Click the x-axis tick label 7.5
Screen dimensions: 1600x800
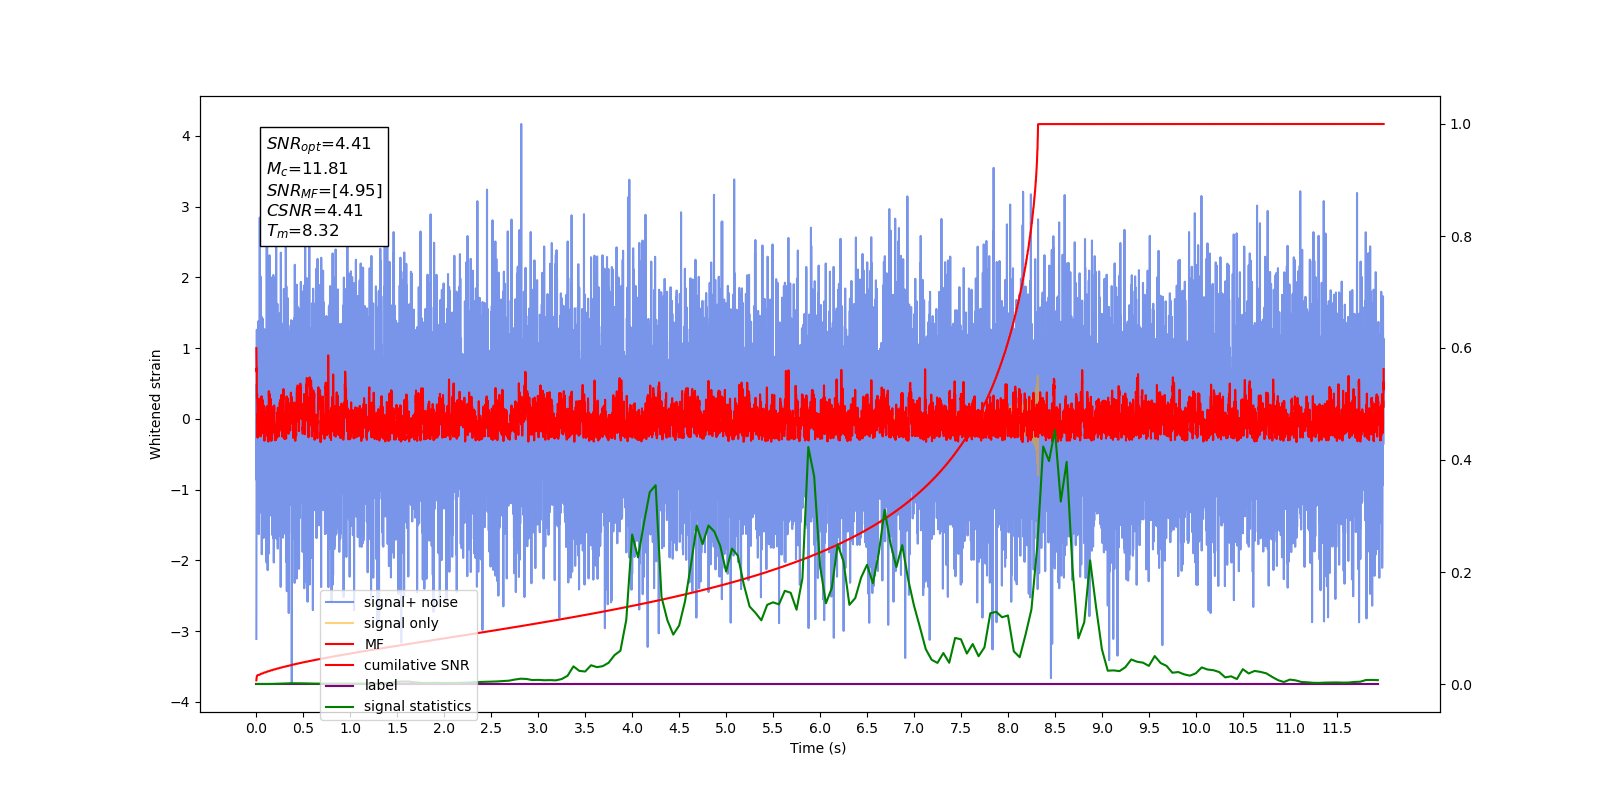pos(961,728)
